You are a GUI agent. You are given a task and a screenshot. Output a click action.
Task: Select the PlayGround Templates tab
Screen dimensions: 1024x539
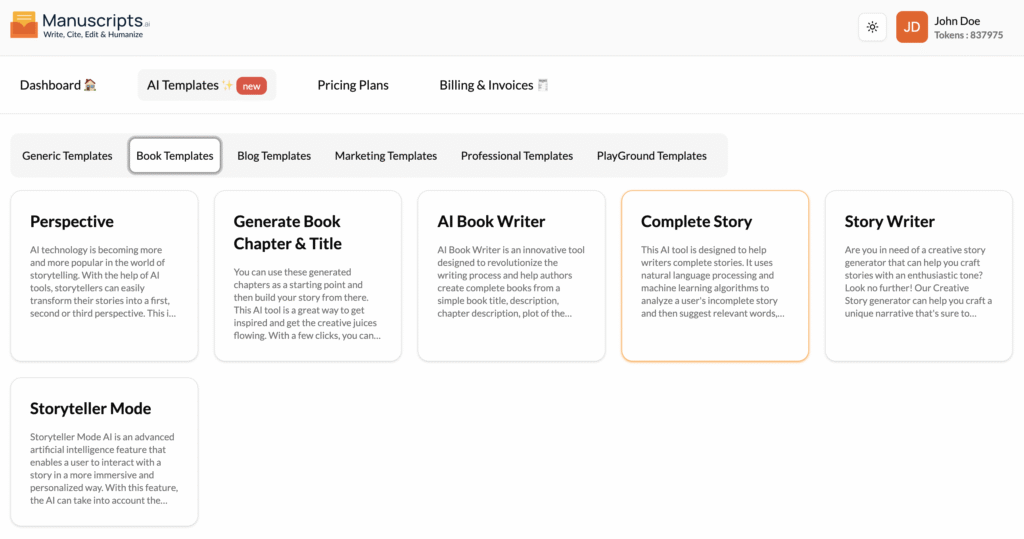(x=652, y=155)
